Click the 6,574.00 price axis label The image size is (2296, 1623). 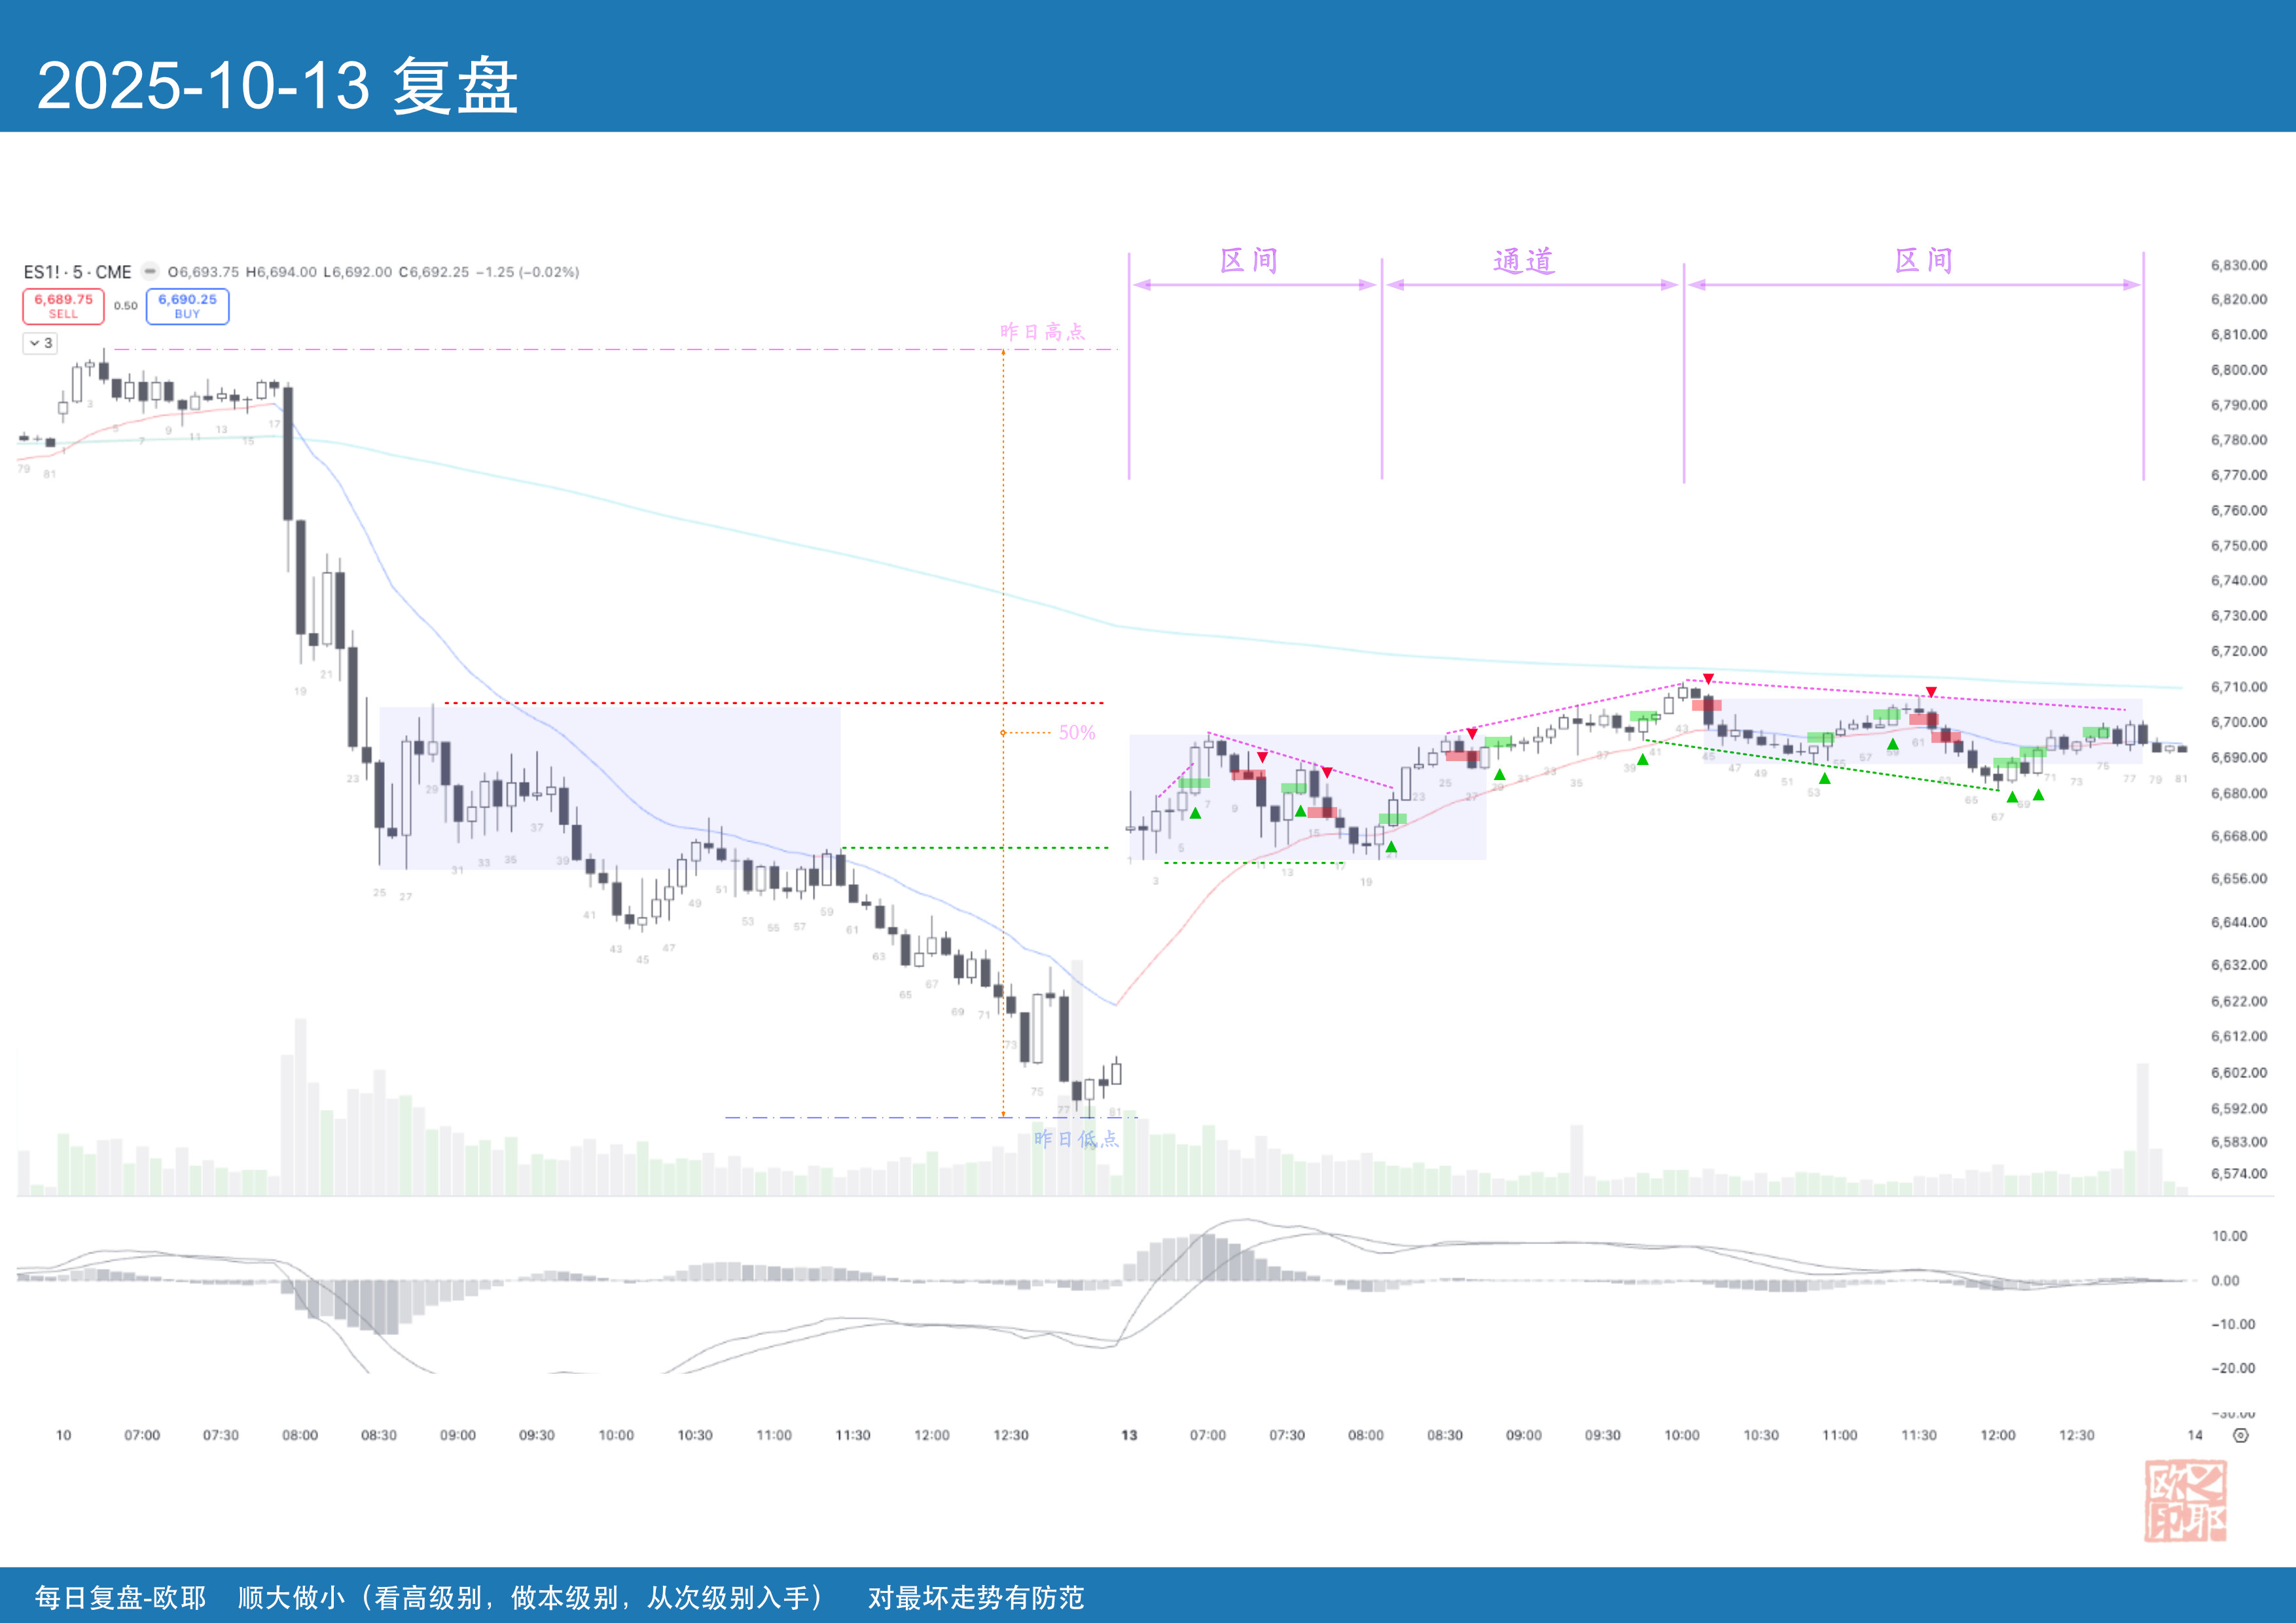point(2238,1173)
